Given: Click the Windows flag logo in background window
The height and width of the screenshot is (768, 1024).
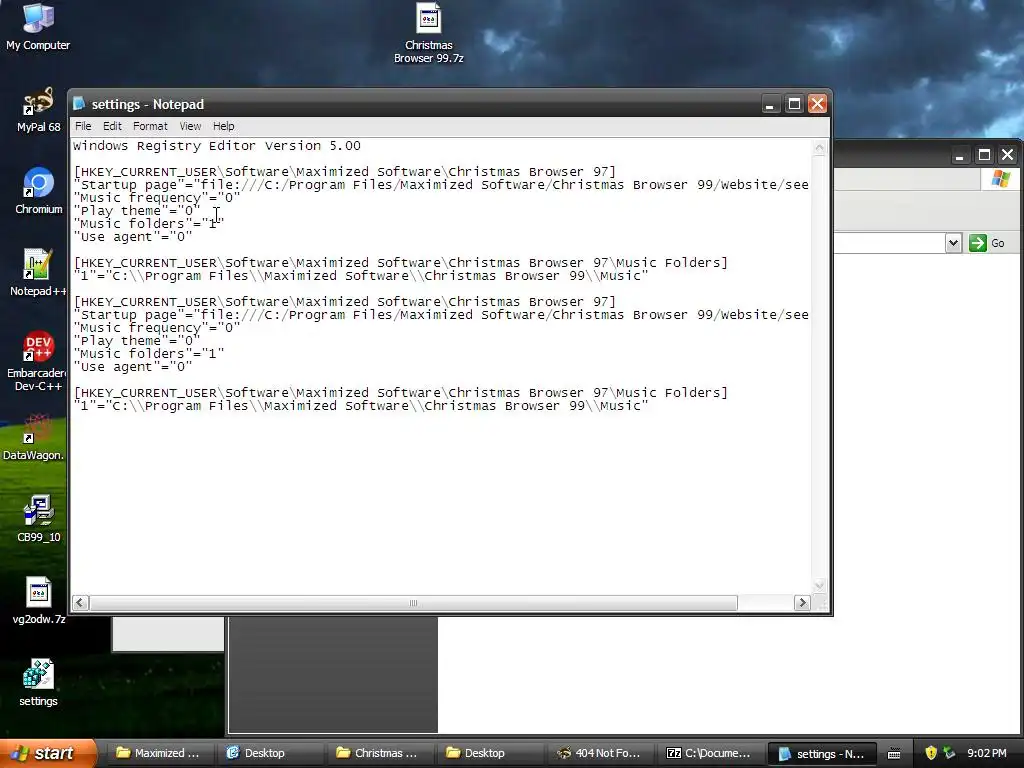Looking at the screenshot, I should (1000, 179).
